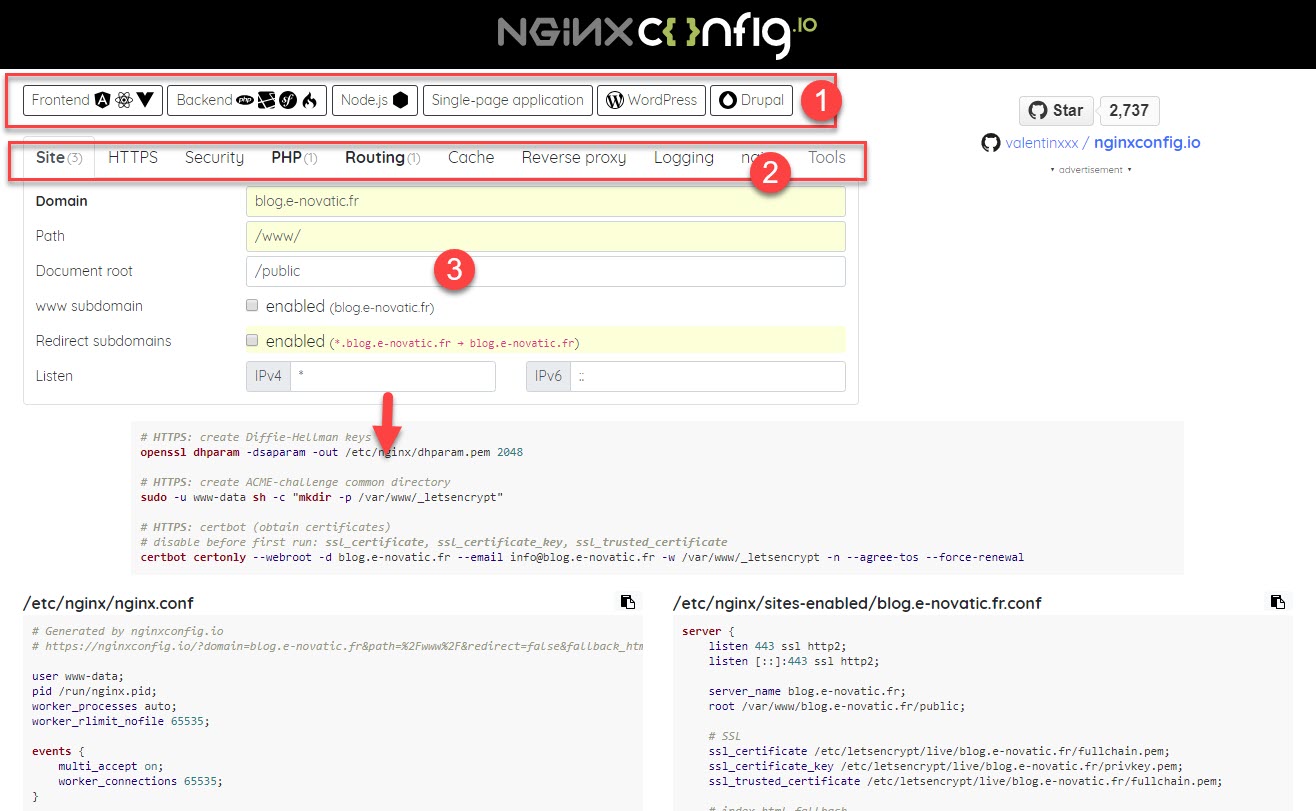
Task: Apply the Backend preset
Action: (x=247, y=100)
